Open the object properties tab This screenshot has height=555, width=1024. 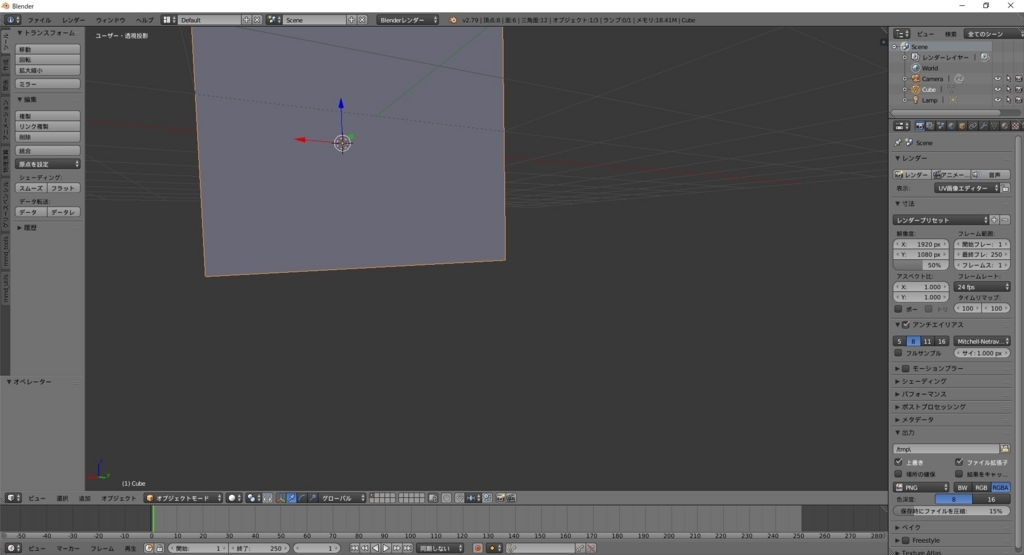click(962, 126)
